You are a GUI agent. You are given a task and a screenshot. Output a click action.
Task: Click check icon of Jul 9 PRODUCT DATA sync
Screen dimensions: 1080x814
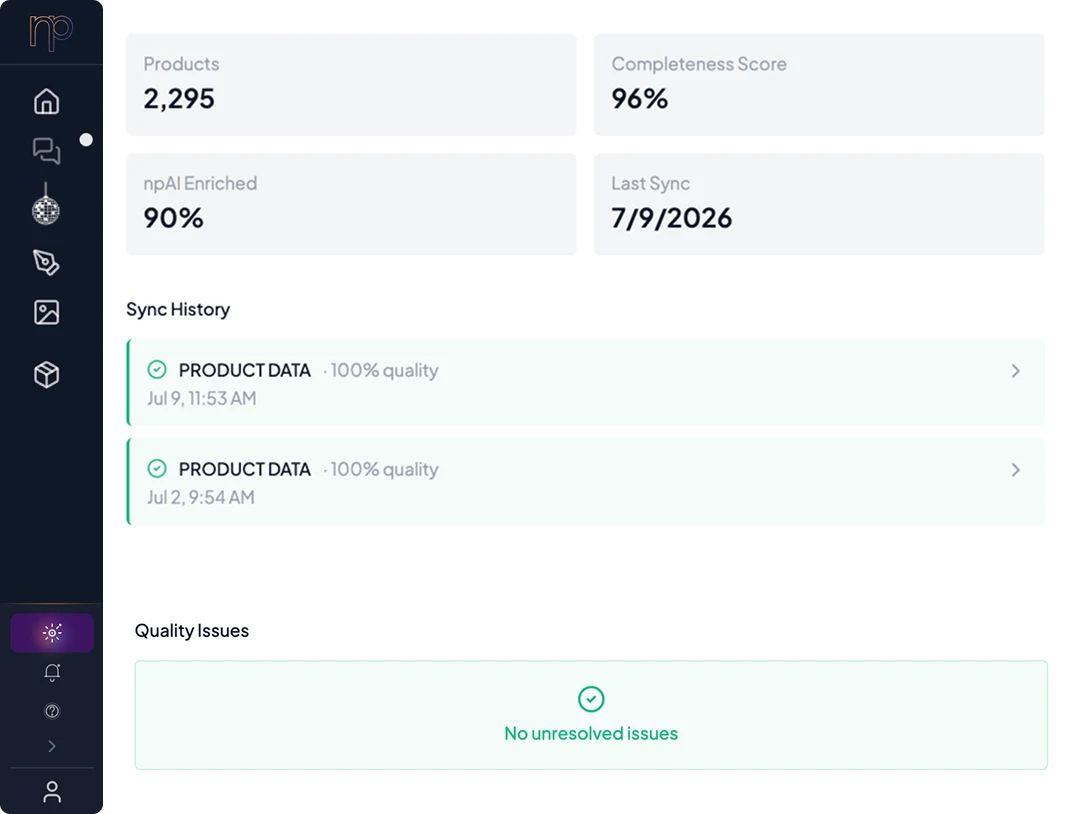[157, 370]
